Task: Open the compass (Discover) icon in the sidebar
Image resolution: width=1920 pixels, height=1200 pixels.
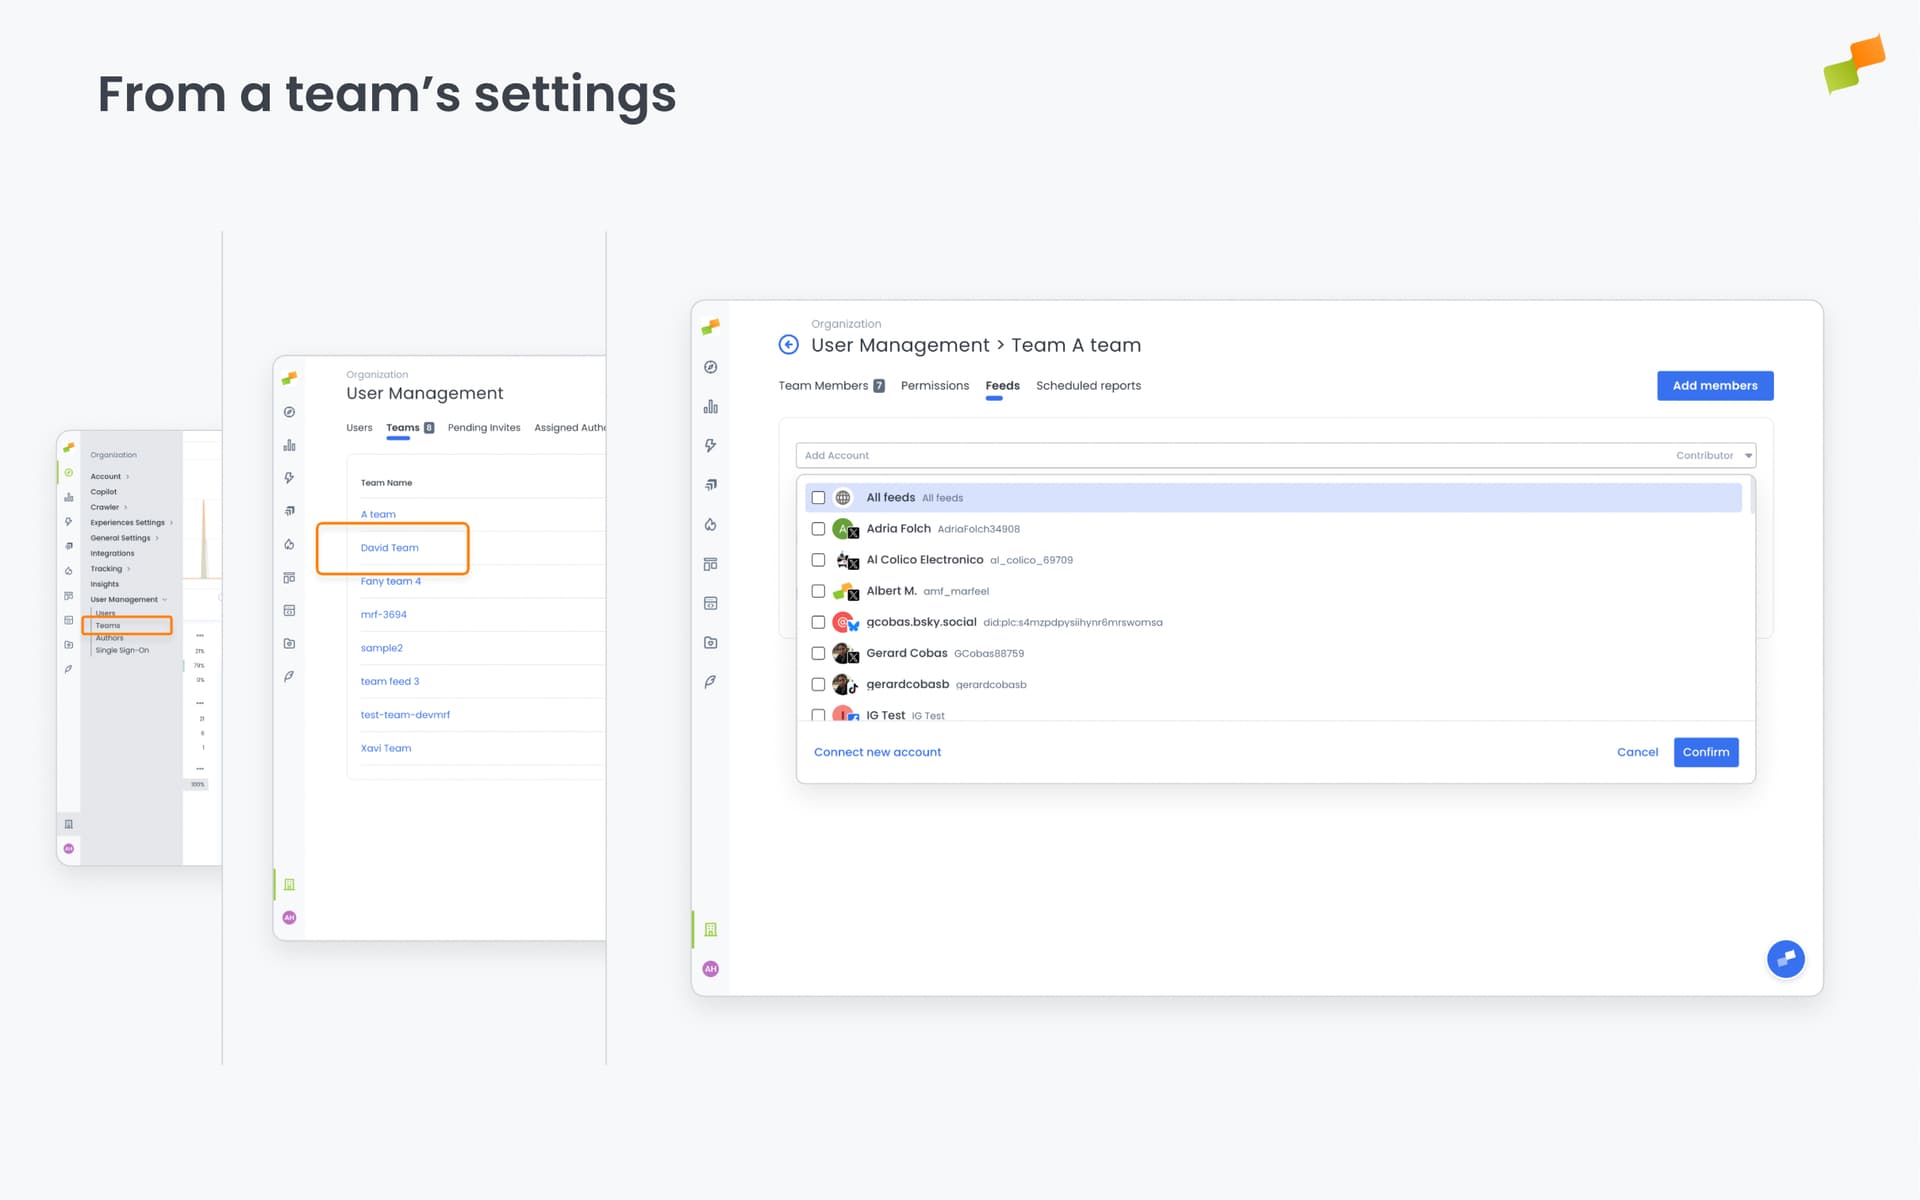Action: pos(710,367)
